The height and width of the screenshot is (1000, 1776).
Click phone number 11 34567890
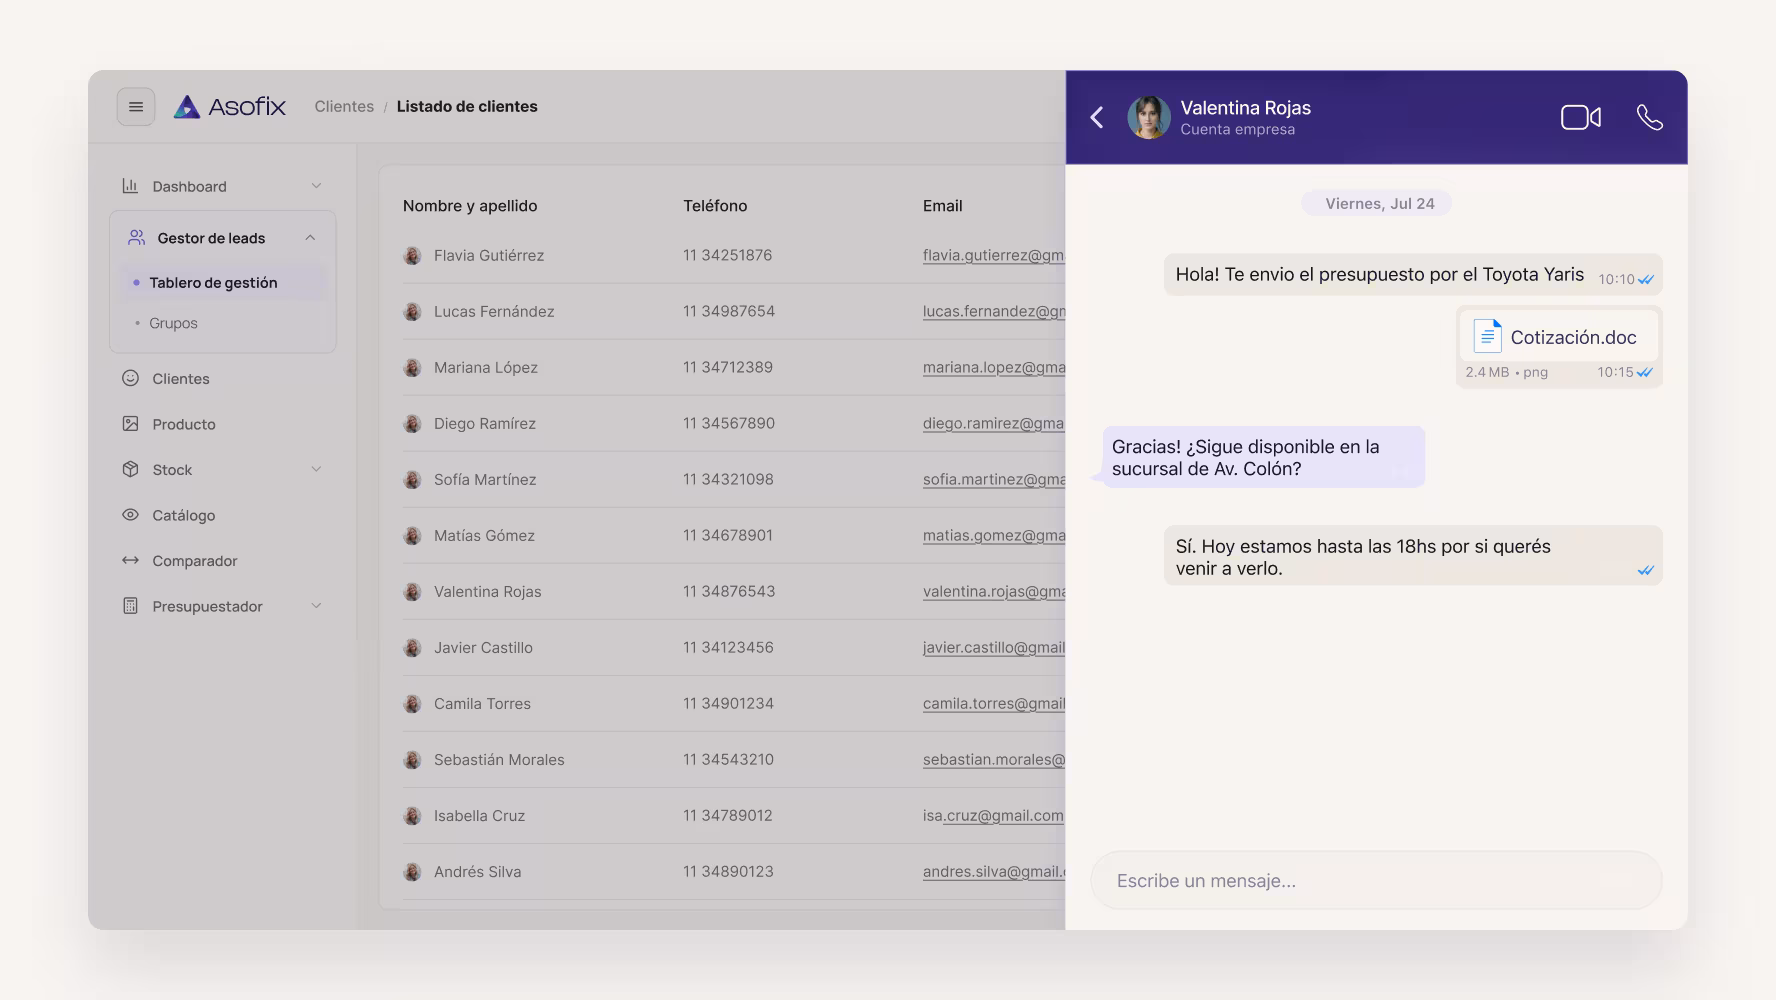coord(729,423)
